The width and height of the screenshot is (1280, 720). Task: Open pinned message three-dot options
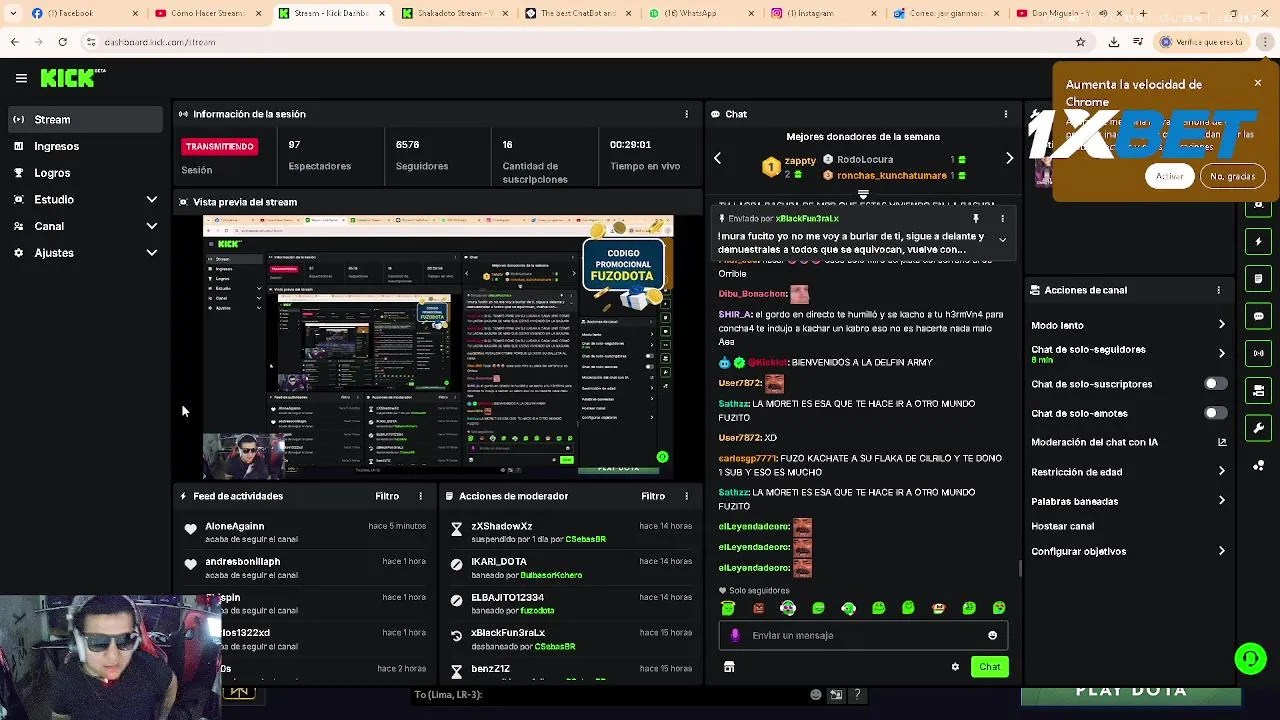1002,218
